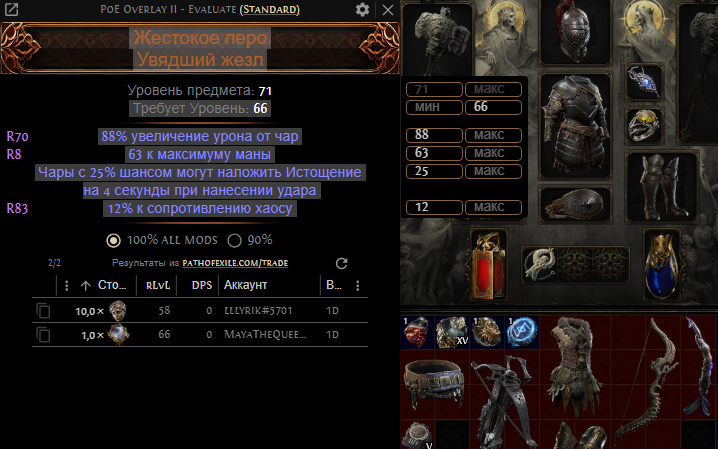Open the three-dot menu at table's right
Image resolution: width=718 pixels, height=449 pixels.
coord(358,286)
